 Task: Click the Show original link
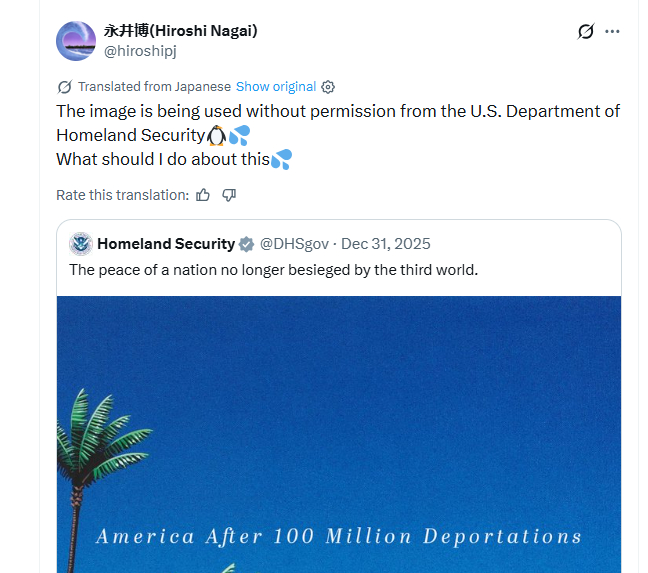click(275, 87)
